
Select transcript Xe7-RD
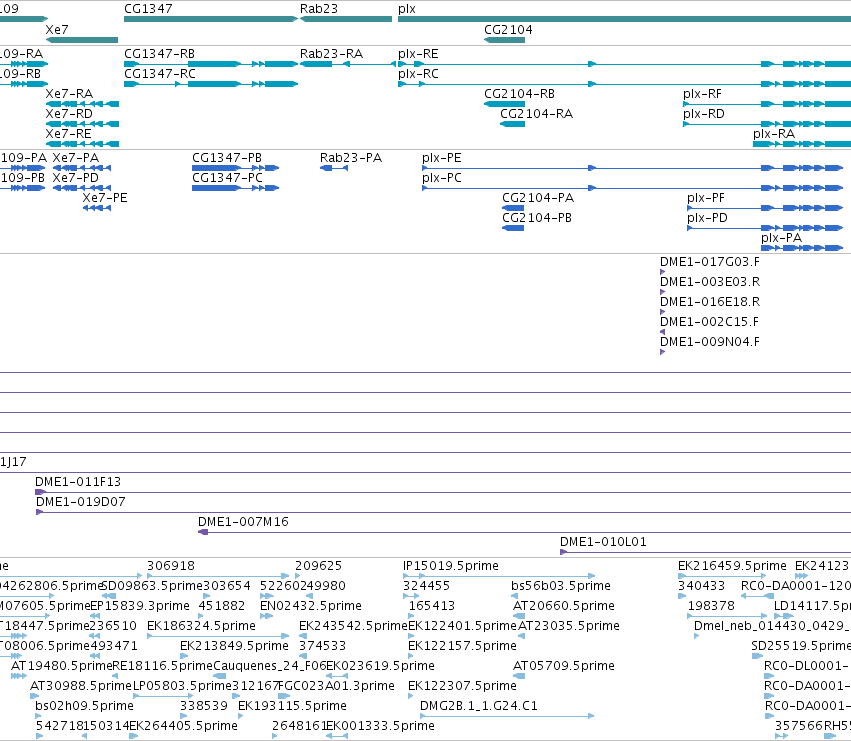pyautogui.click(x=82, y=124)
